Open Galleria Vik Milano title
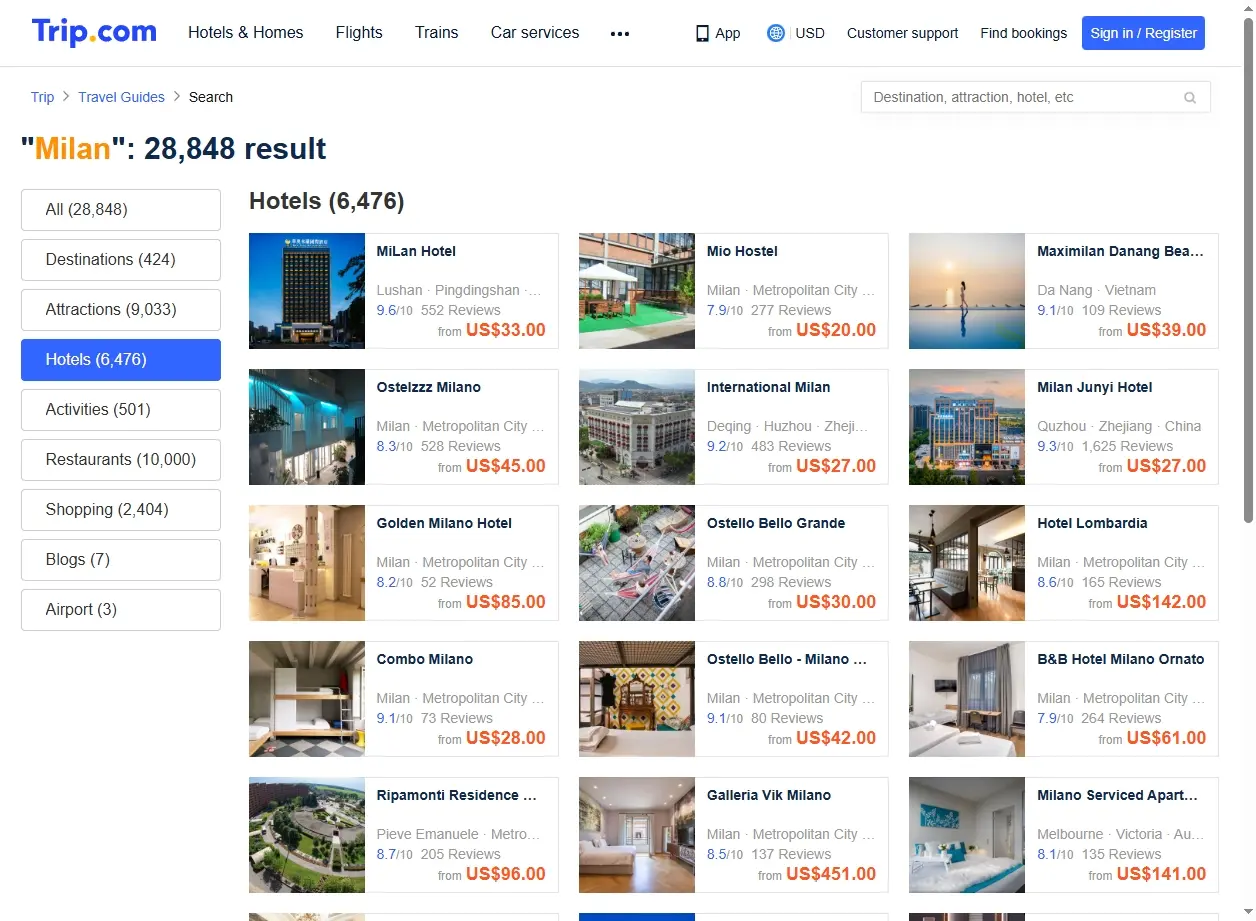Image resolution: width=1256 pixels, height=921 pixels. pyautogui.click(x=769, y=795)
